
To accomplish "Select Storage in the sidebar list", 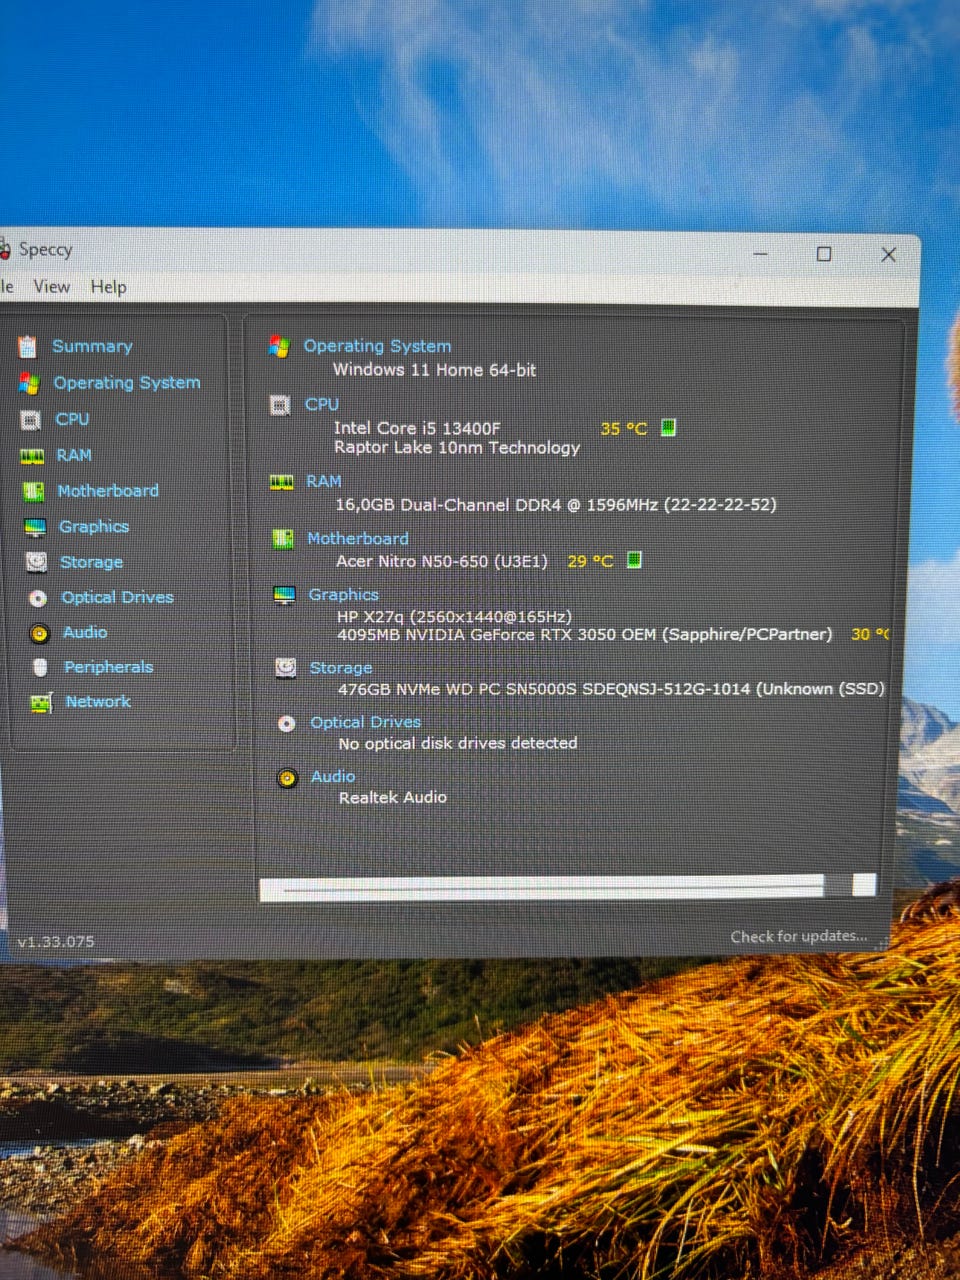I will 91,562.
